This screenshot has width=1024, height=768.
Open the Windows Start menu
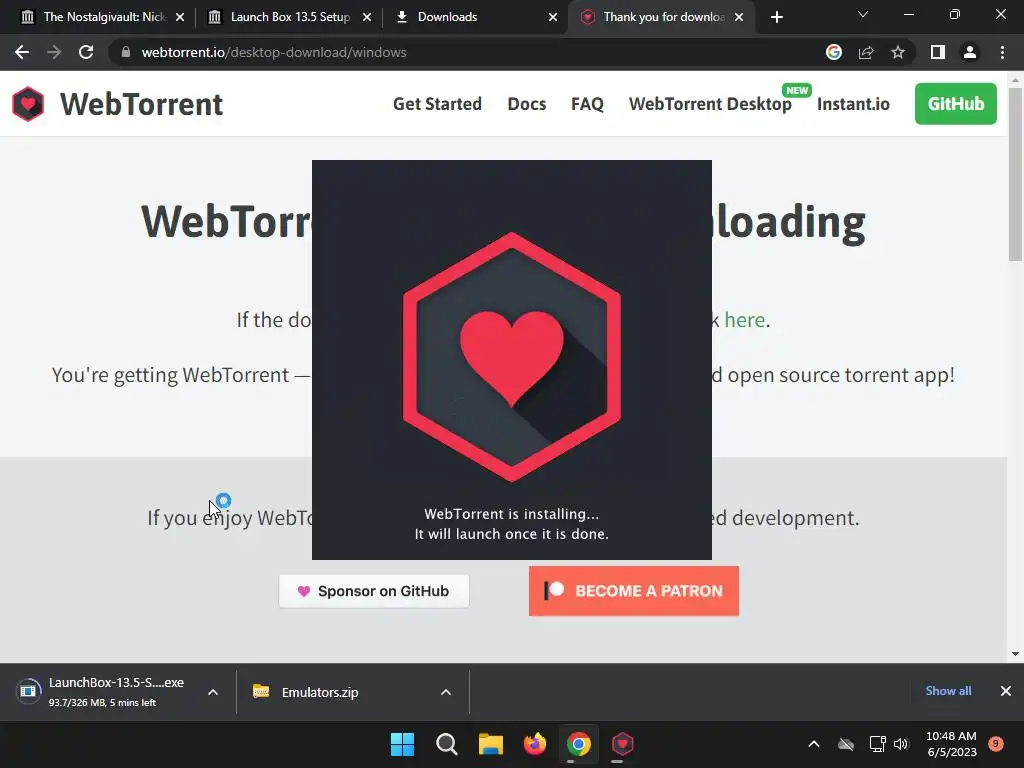[x=402, y=744]
